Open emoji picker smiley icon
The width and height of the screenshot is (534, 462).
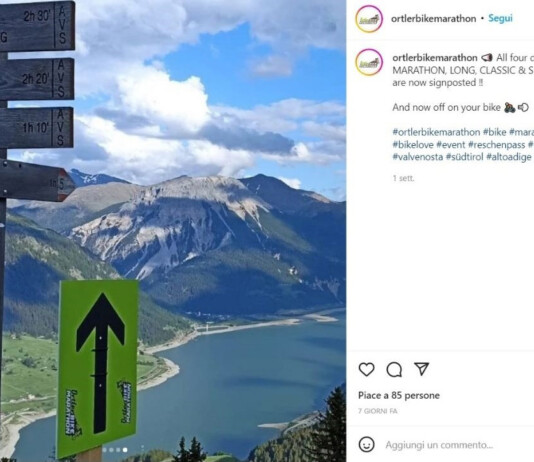tap(366, 445)
